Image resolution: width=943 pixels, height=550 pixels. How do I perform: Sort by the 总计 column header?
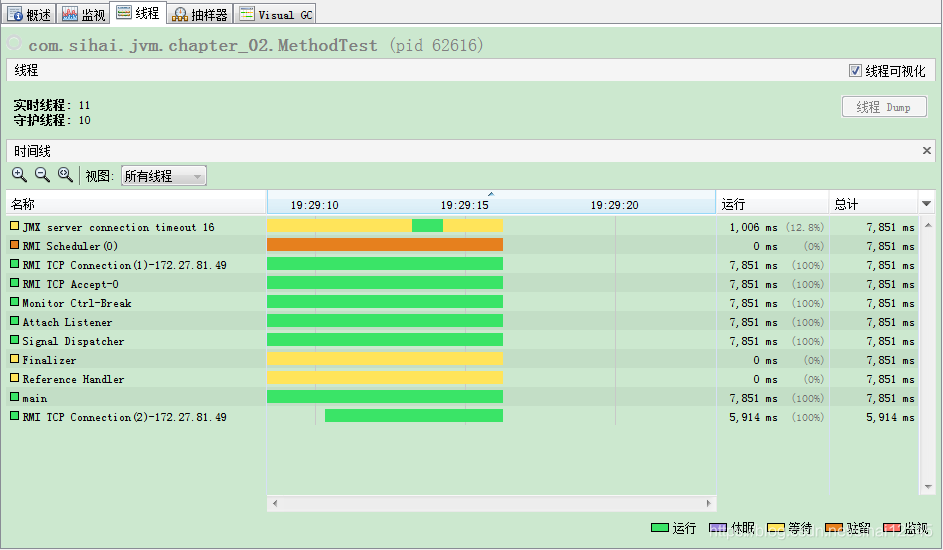[x=873, y=204]
